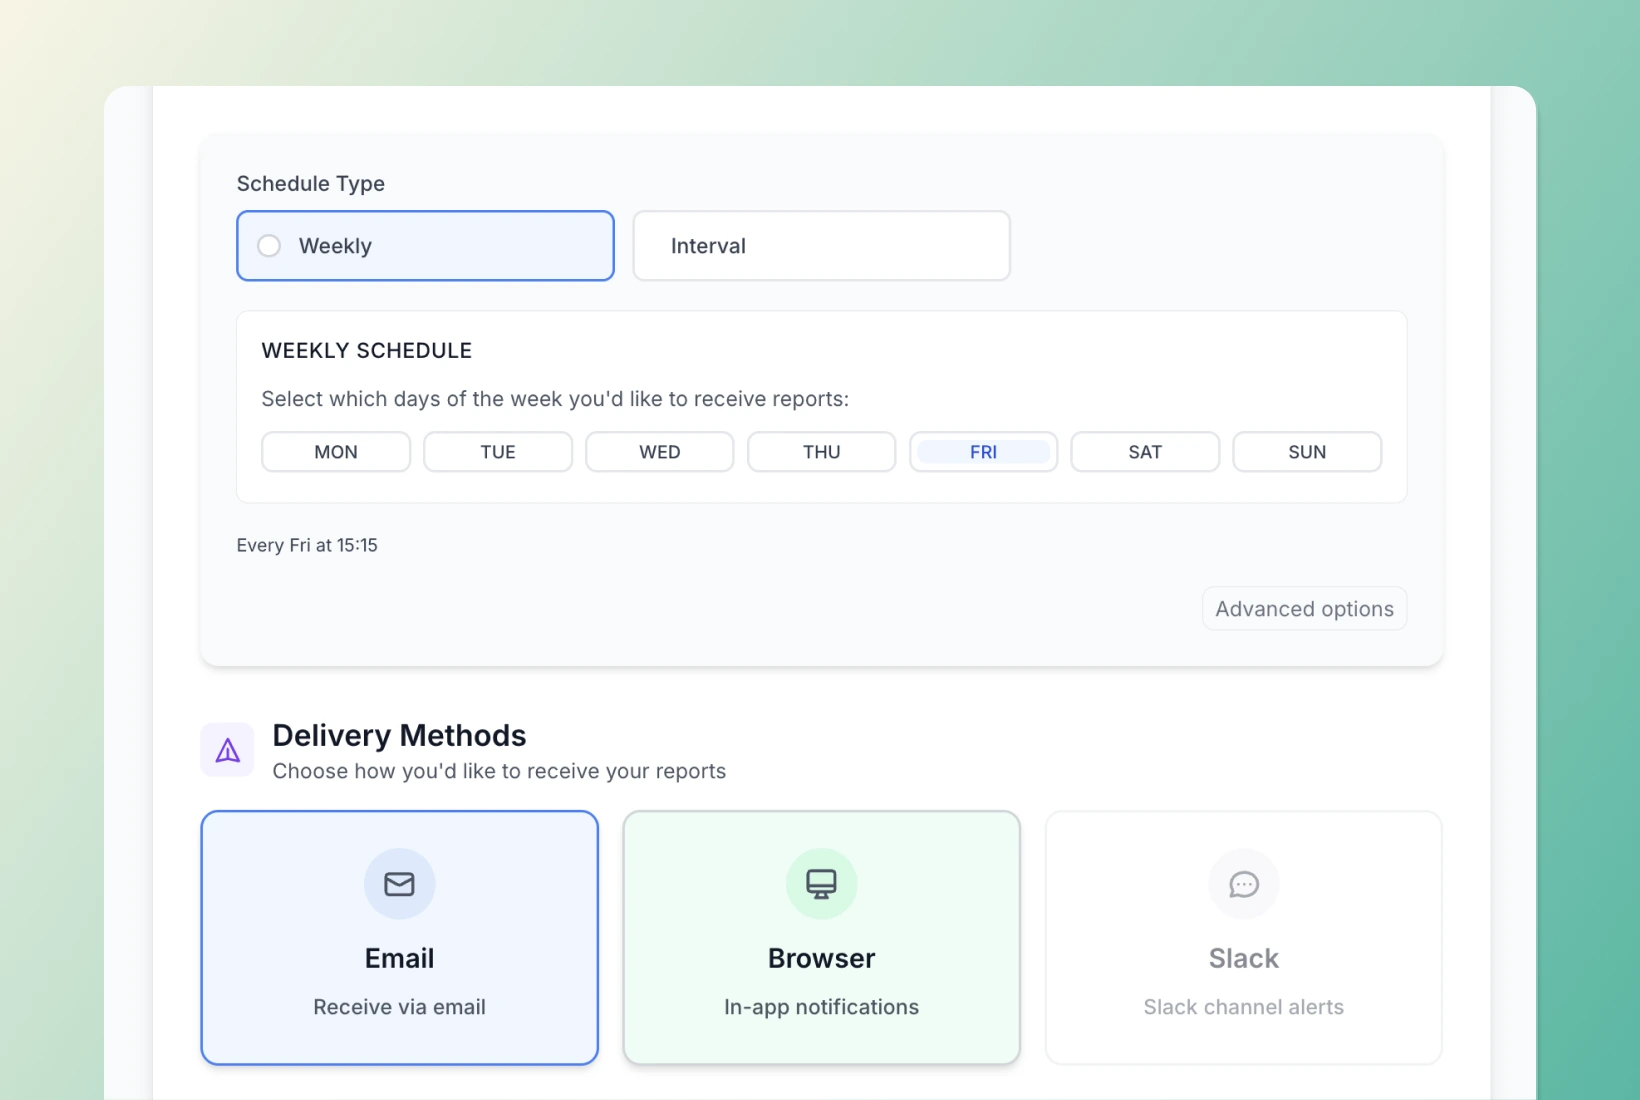Click the Email envelope icon
The width and height of the screenshot is (1640, 1100).
pos(399,884)
